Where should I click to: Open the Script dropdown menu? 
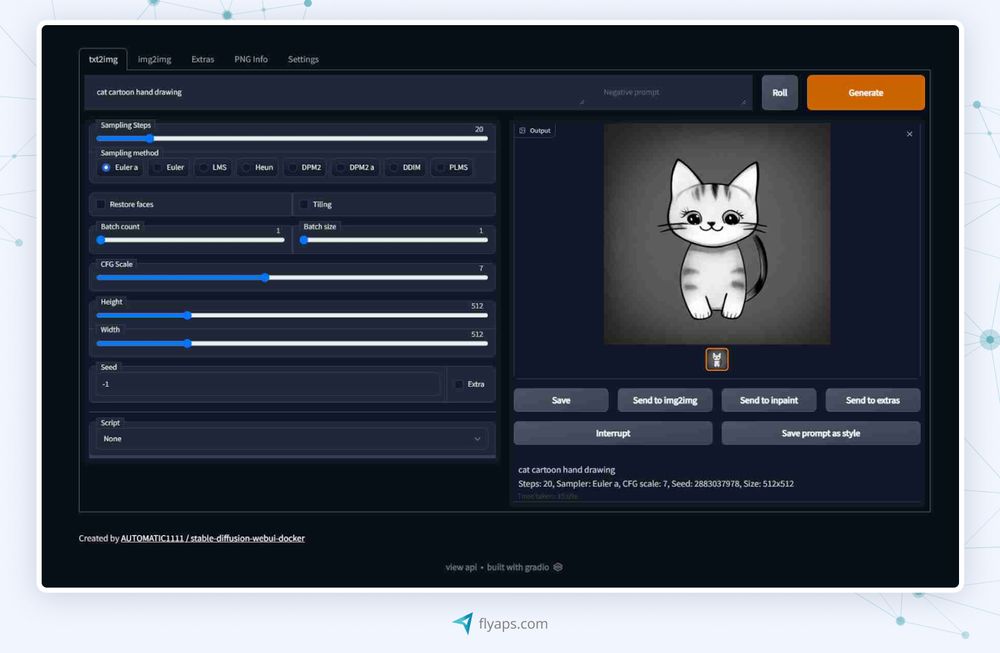point(292,438)
